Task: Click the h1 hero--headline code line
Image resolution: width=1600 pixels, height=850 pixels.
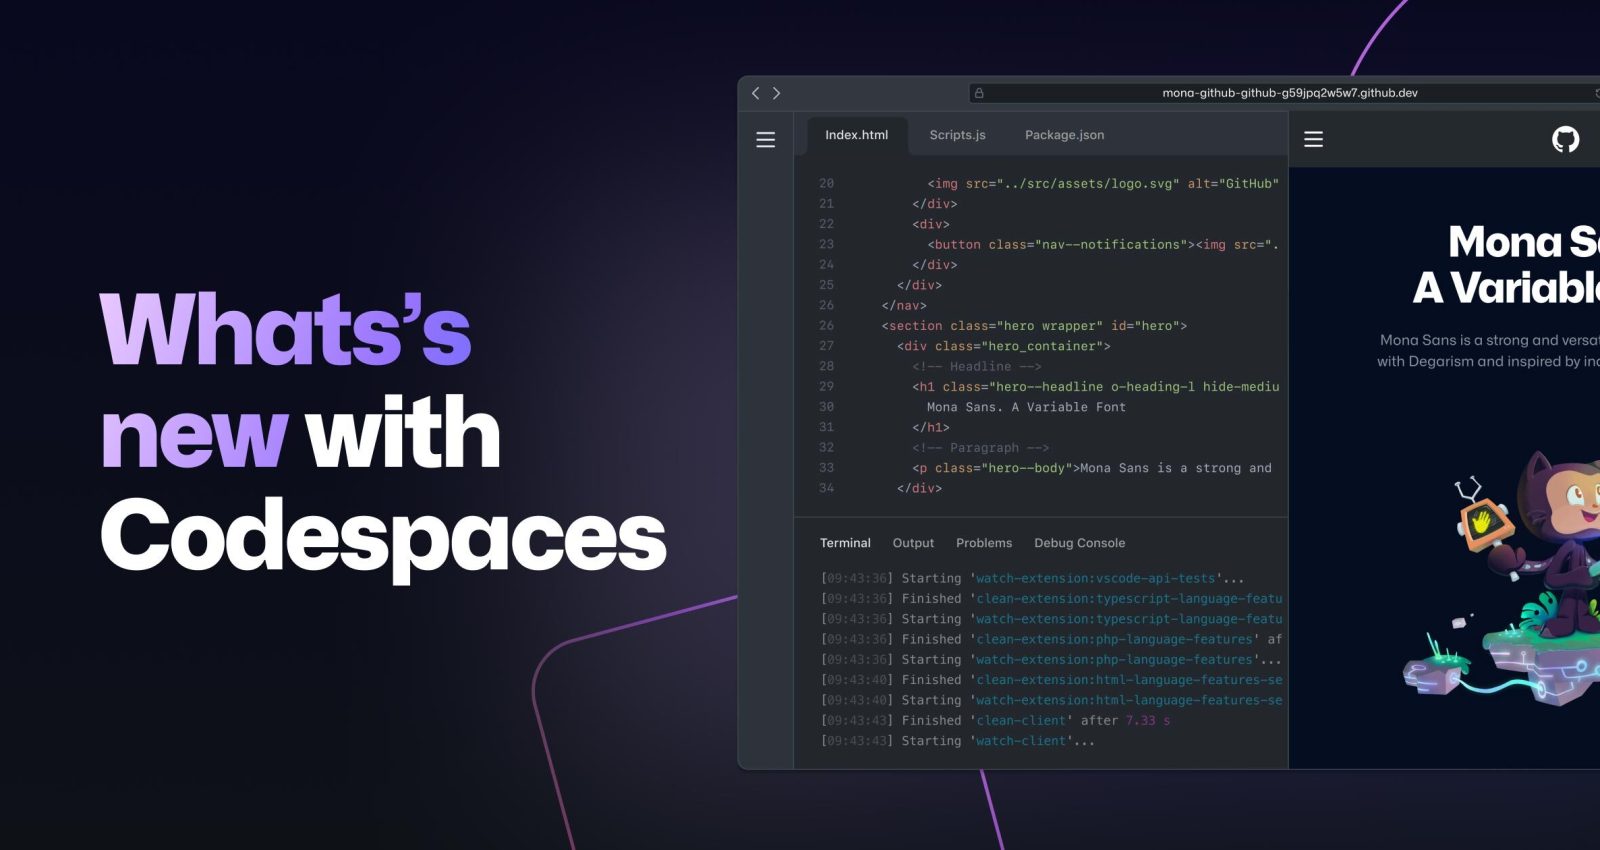Action: (1096, 387)
